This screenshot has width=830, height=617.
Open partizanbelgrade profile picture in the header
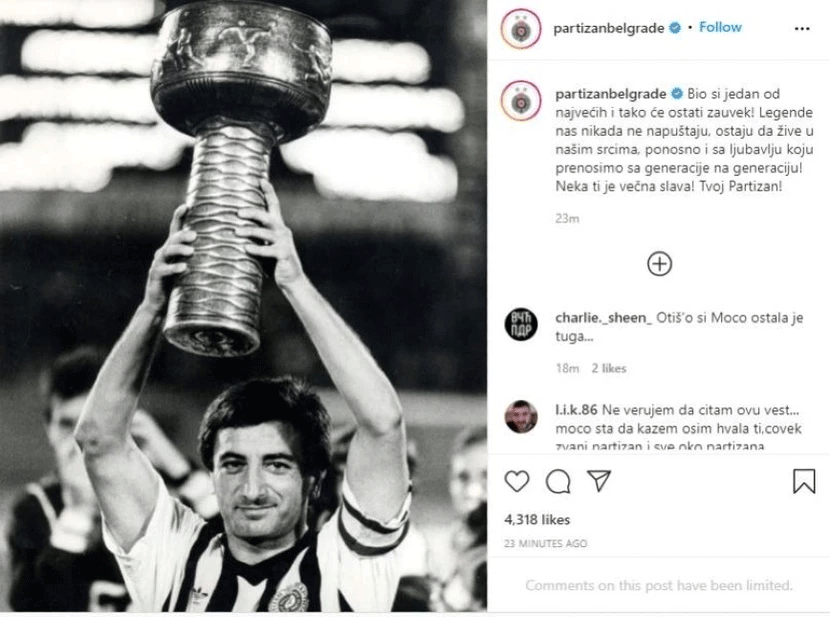521,29
